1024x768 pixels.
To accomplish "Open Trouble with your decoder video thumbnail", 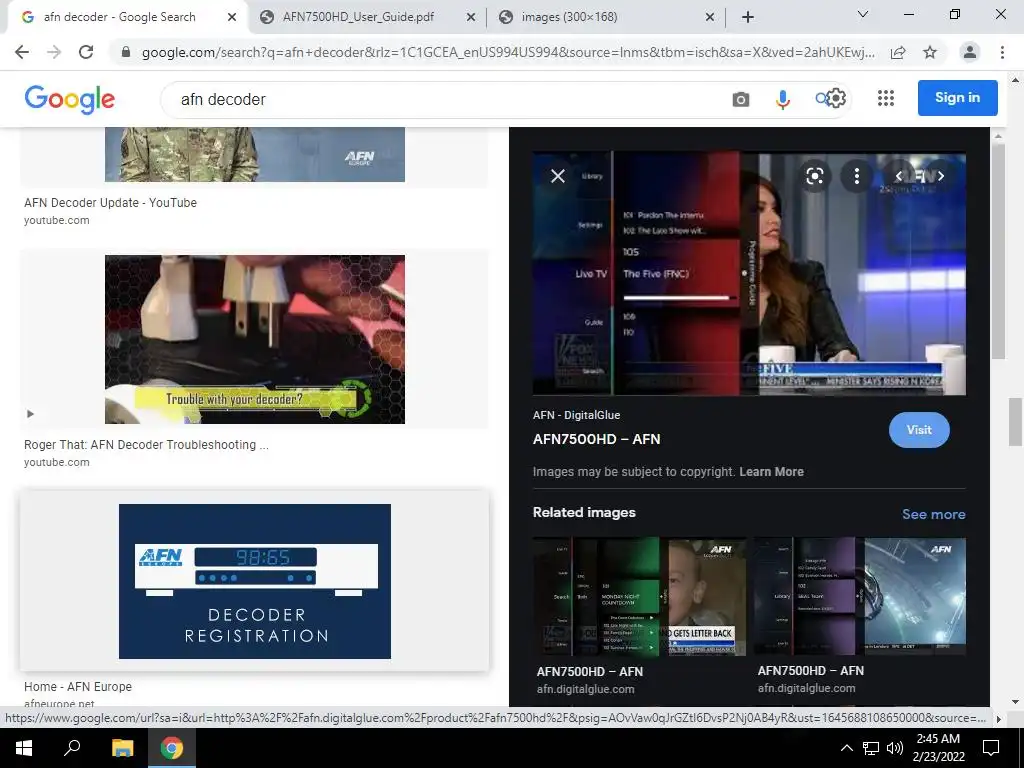I will click(255, 339).
